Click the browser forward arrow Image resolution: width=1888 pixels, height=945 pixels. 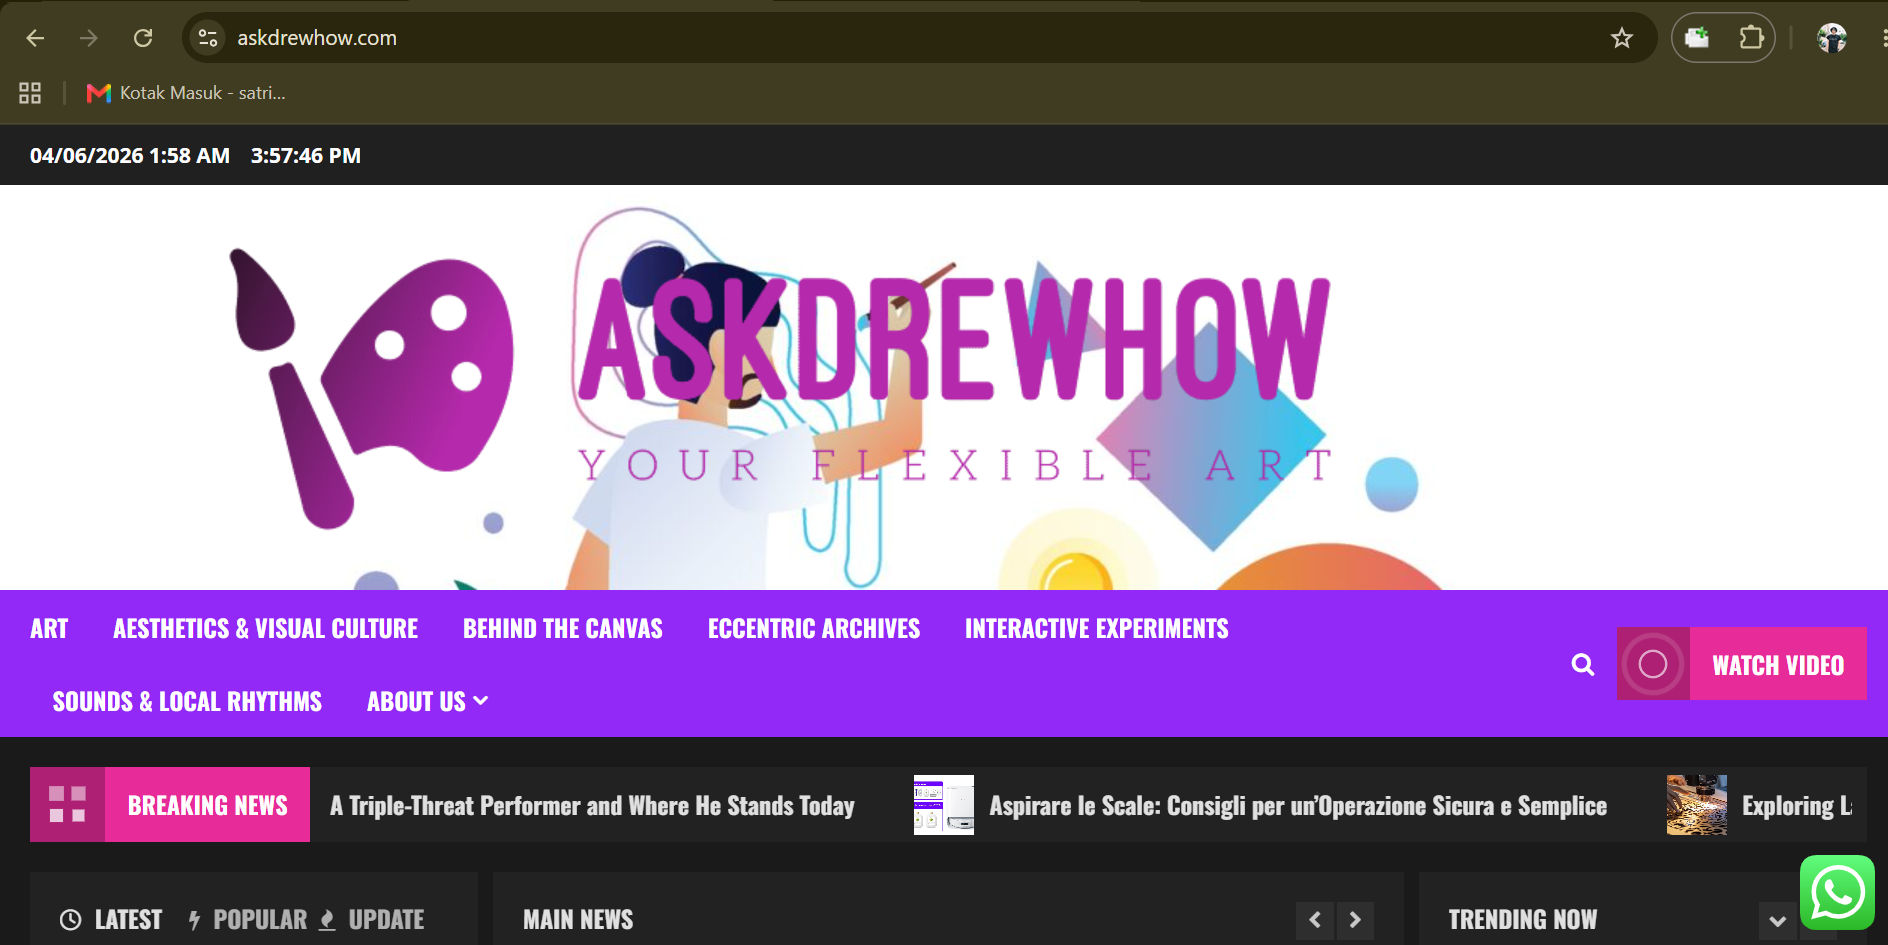89,38
